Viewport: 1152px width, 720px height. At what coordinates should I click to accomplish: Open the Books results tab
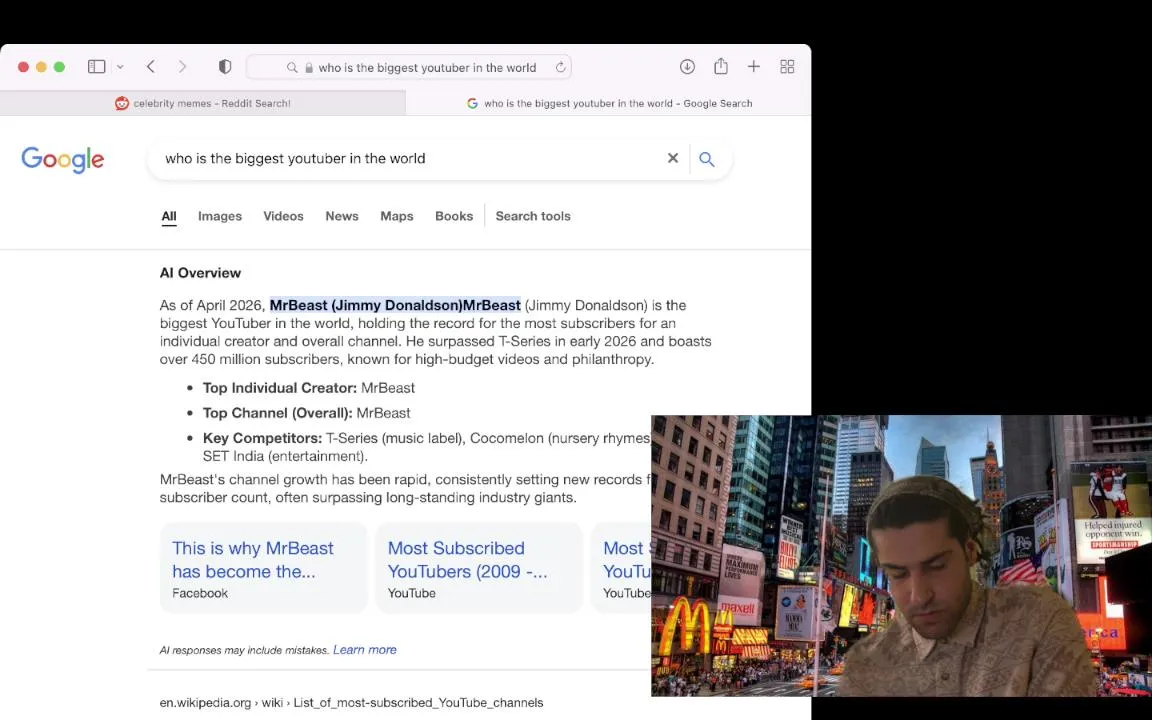[454, 216]
